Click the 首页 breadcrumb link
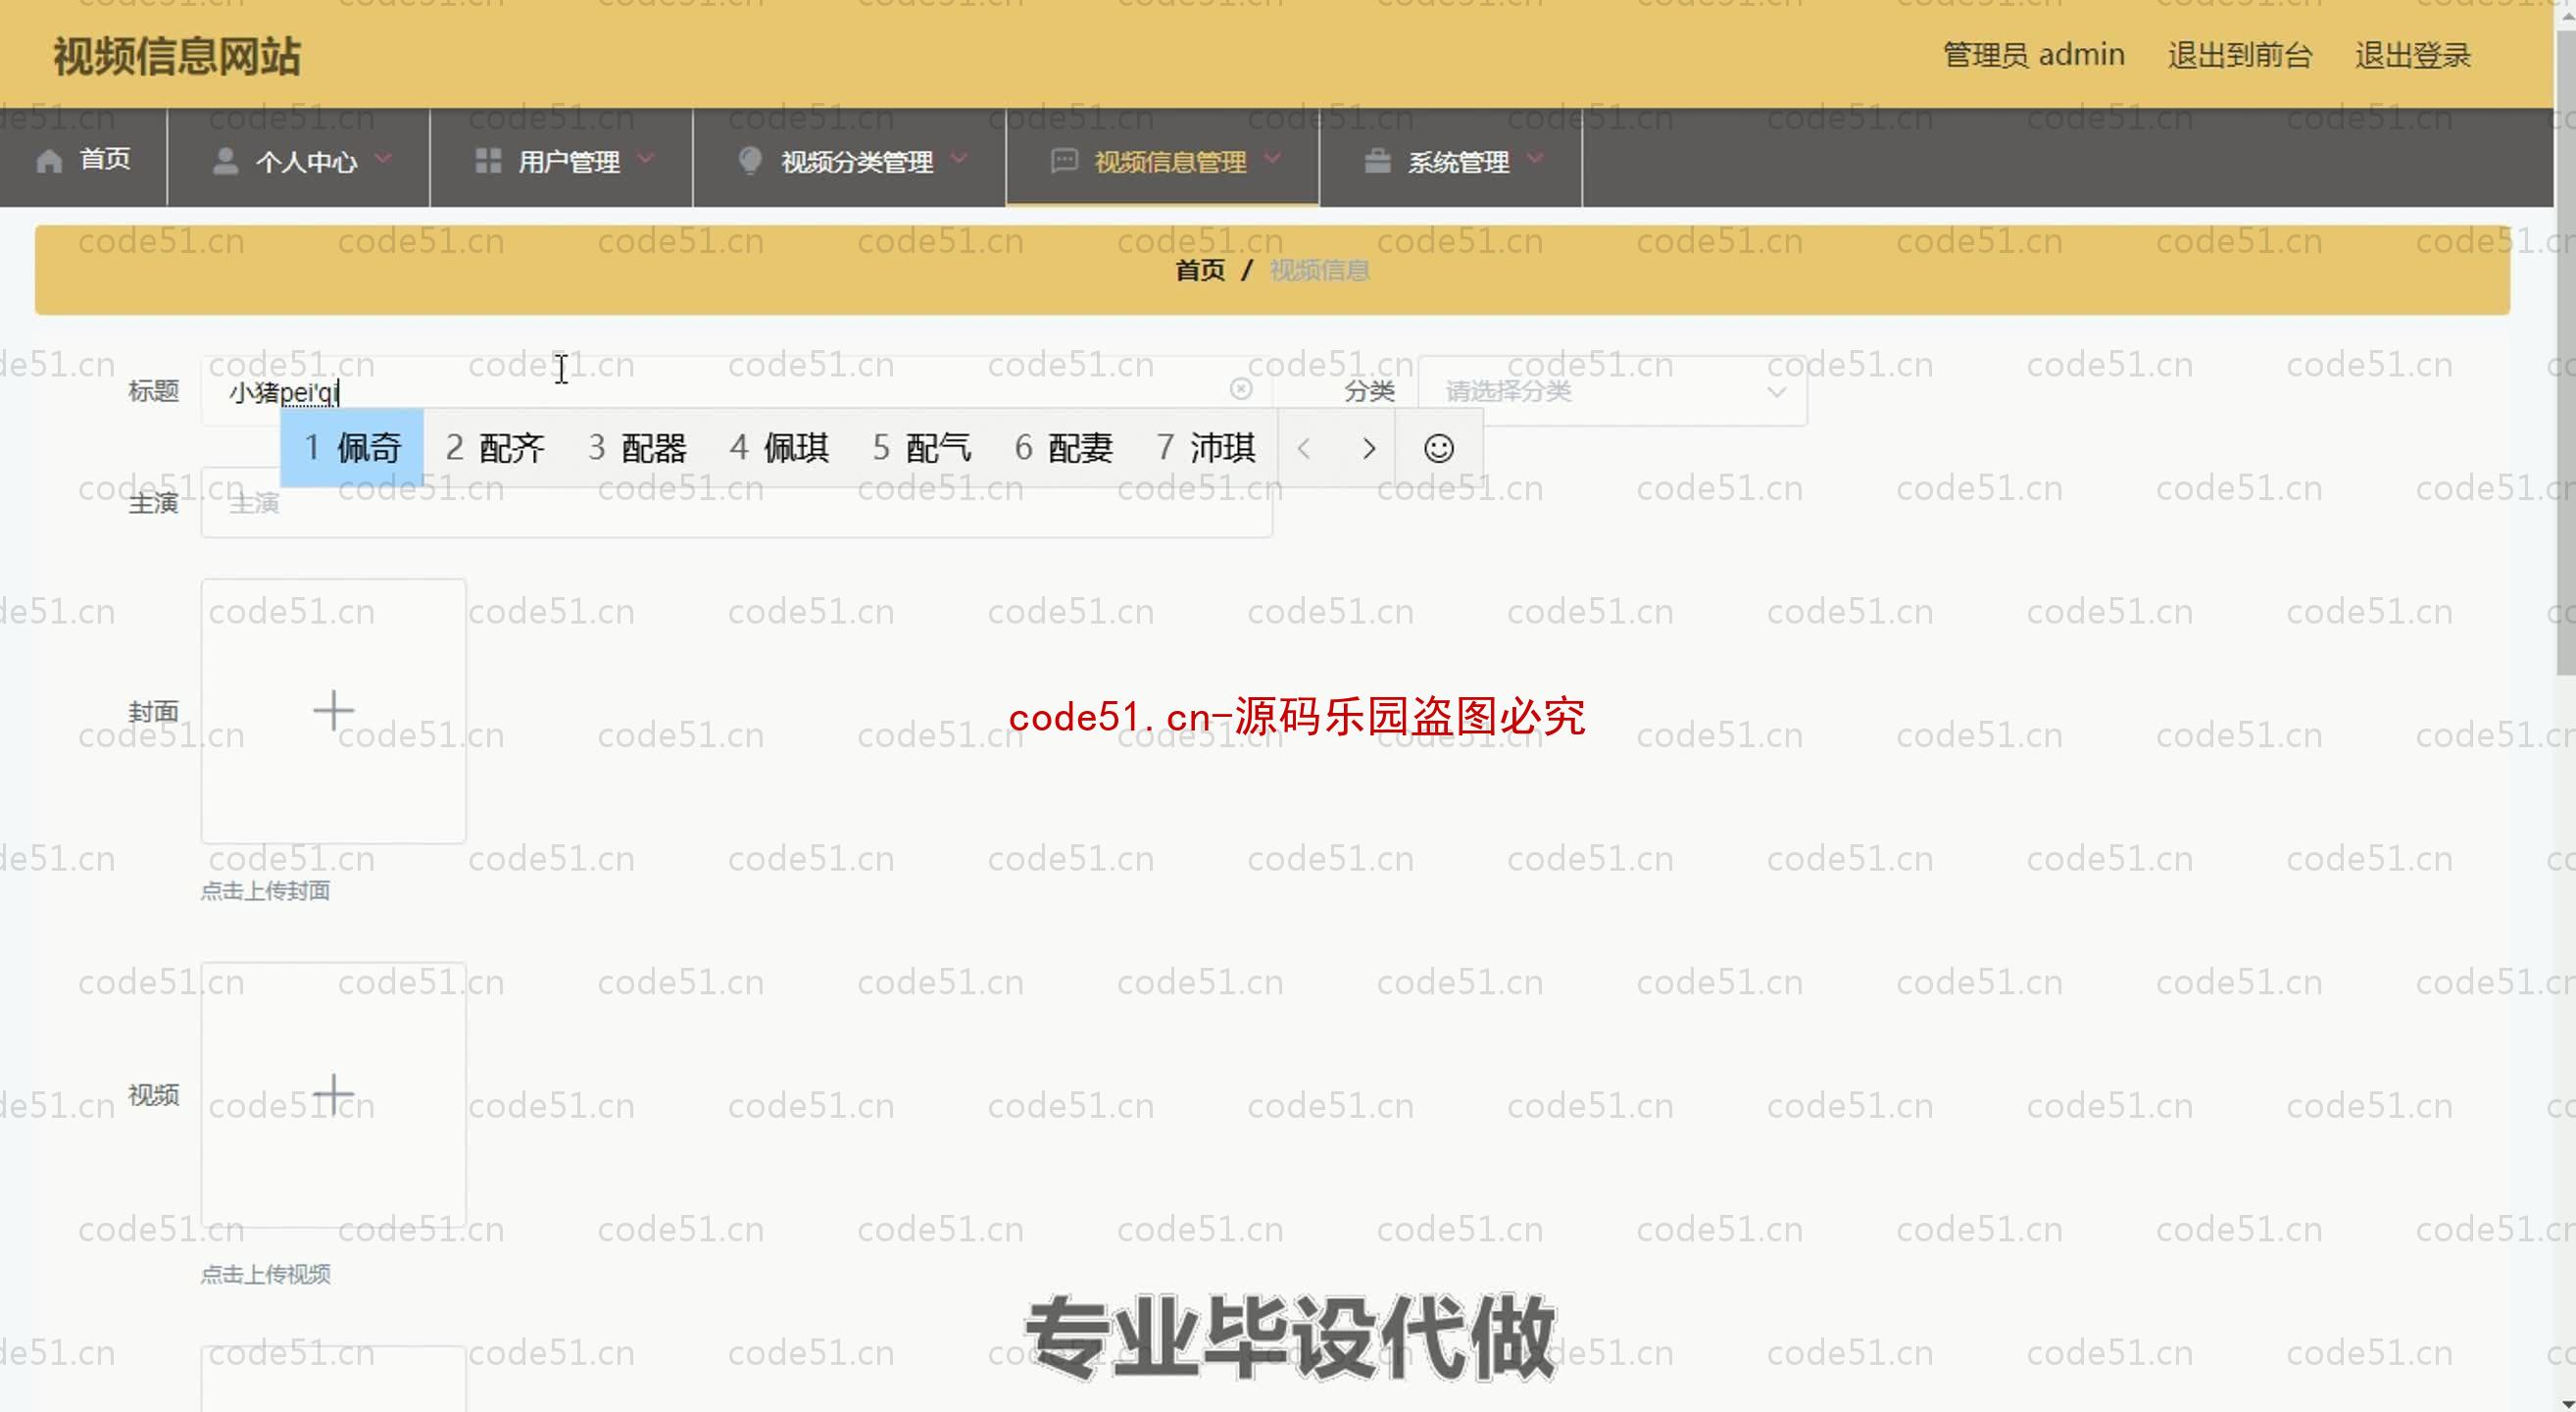This screenshot has width=2576, height=1412. (1200, 270)
